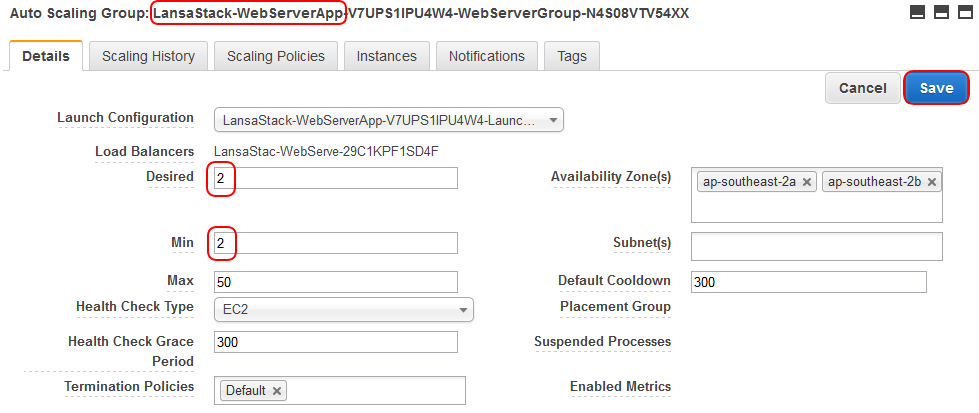Select the middle split-panel layout icon

point(941,12)
